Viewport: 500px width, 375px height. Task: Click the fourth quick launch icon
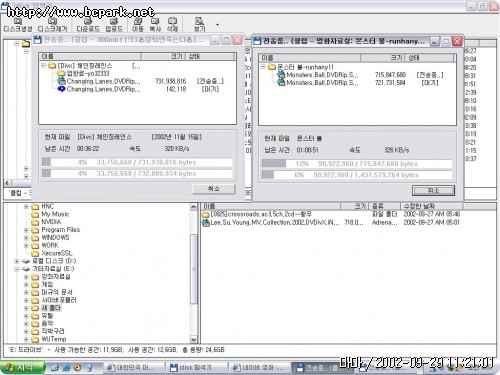coord(89,368)
